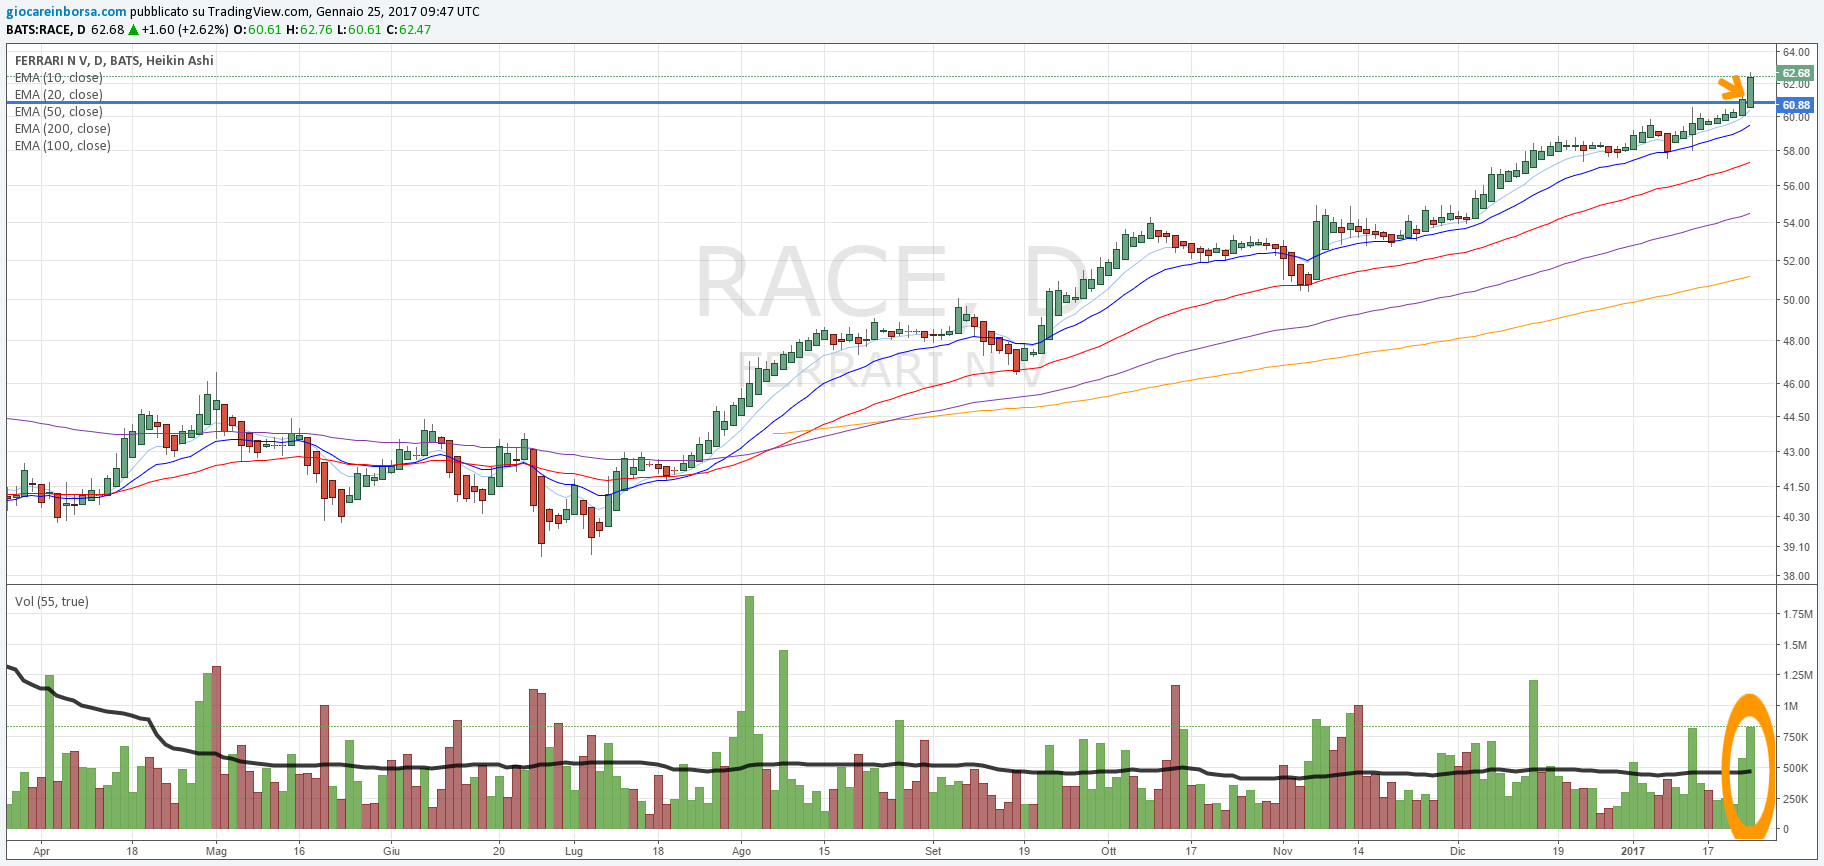Click the green 62.68 last price tag

1796,73
